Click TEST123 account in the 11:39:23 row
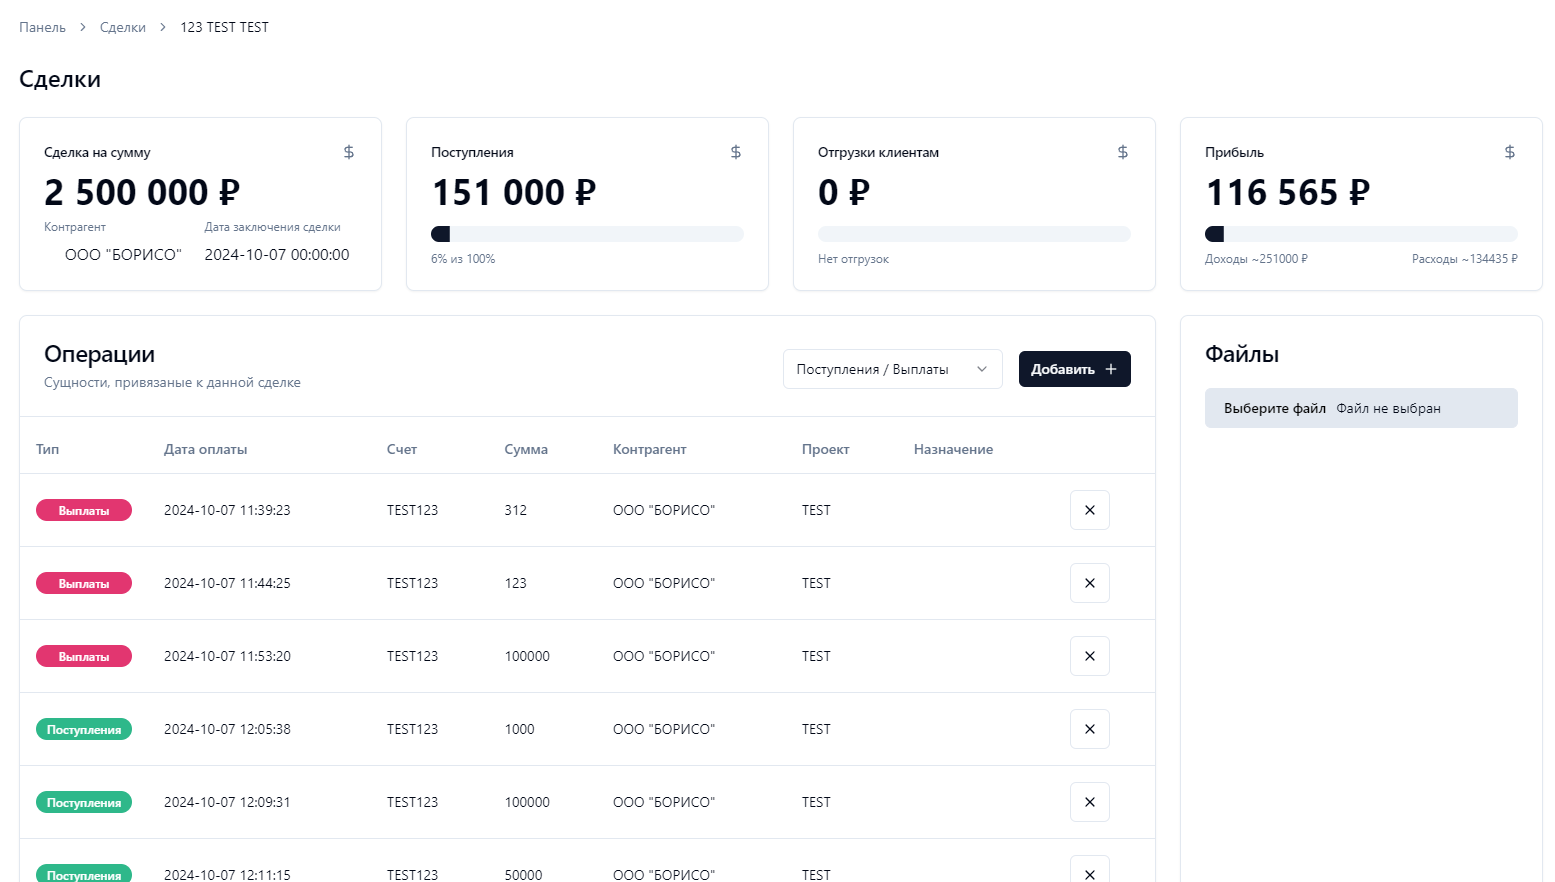The image size is (1555, 882). tap(412, 510)
